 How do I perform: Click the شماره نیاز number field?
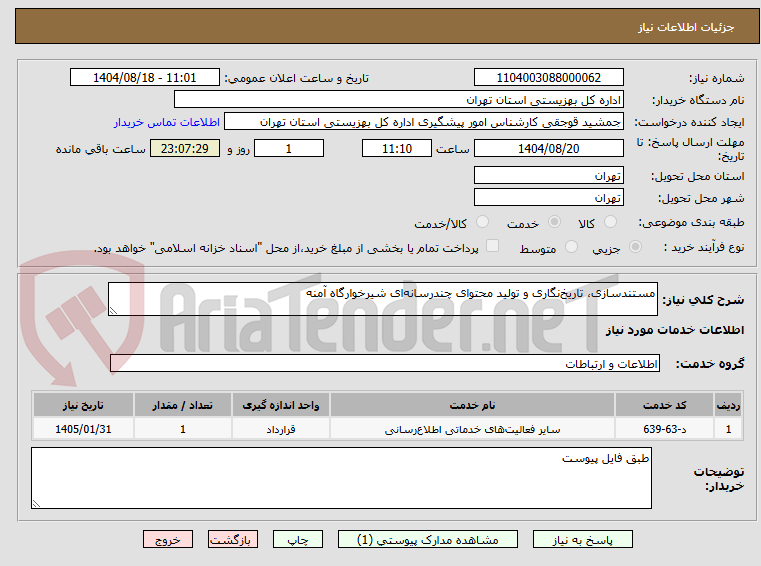pyautogui.click(x=548, y=78)
